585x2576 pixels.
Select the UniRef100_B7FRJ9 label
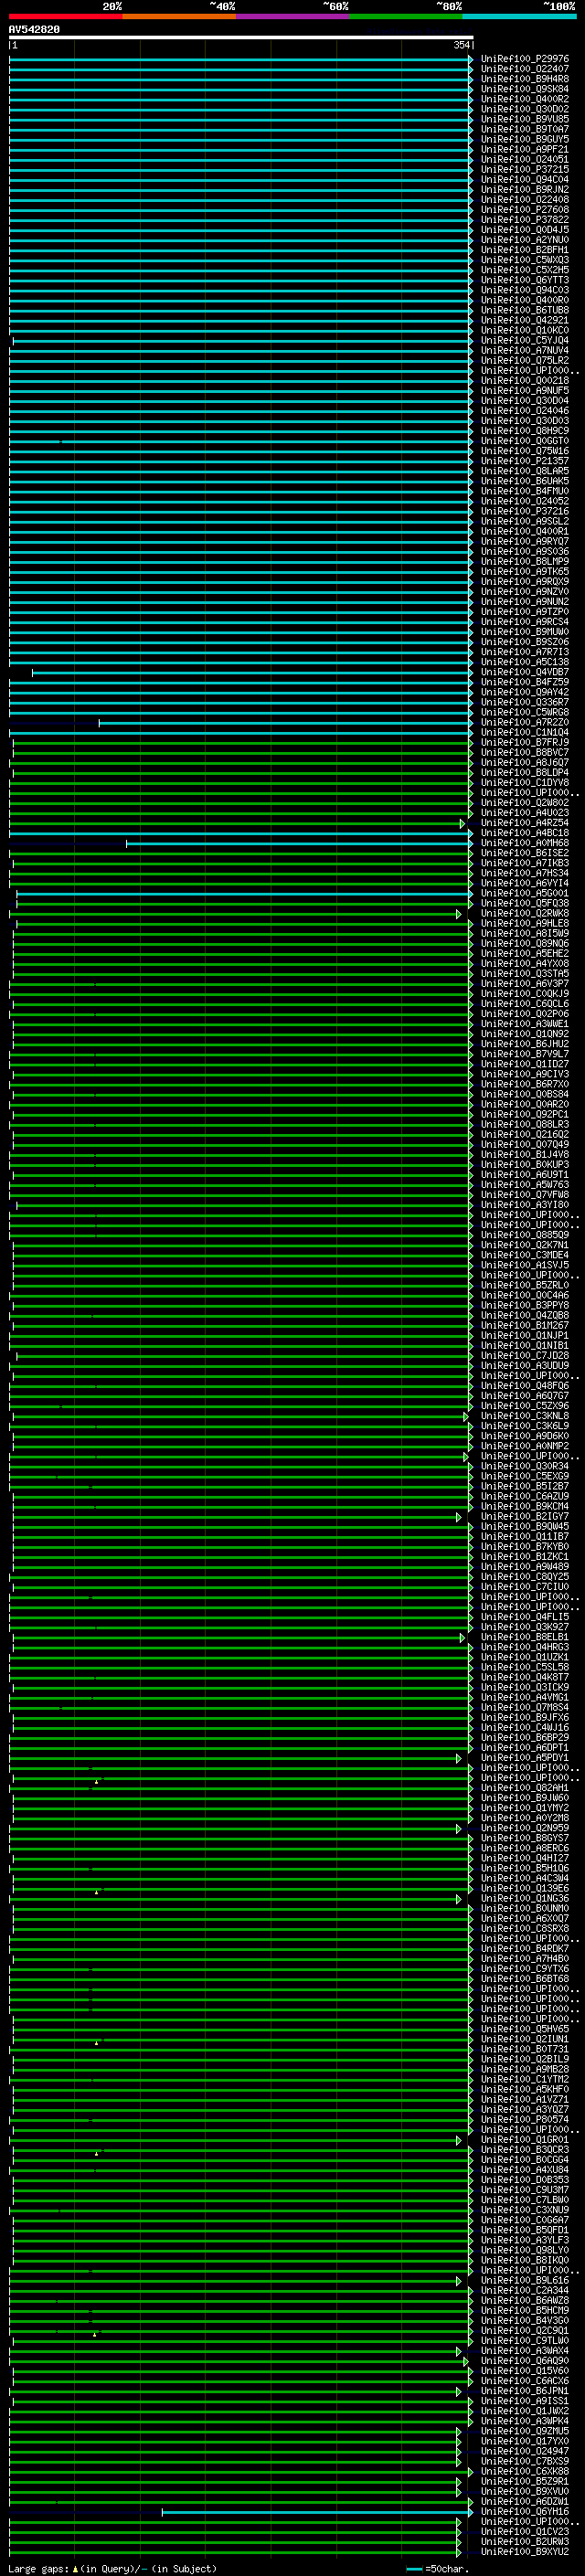pyautogui.click(x=525, y=742)
